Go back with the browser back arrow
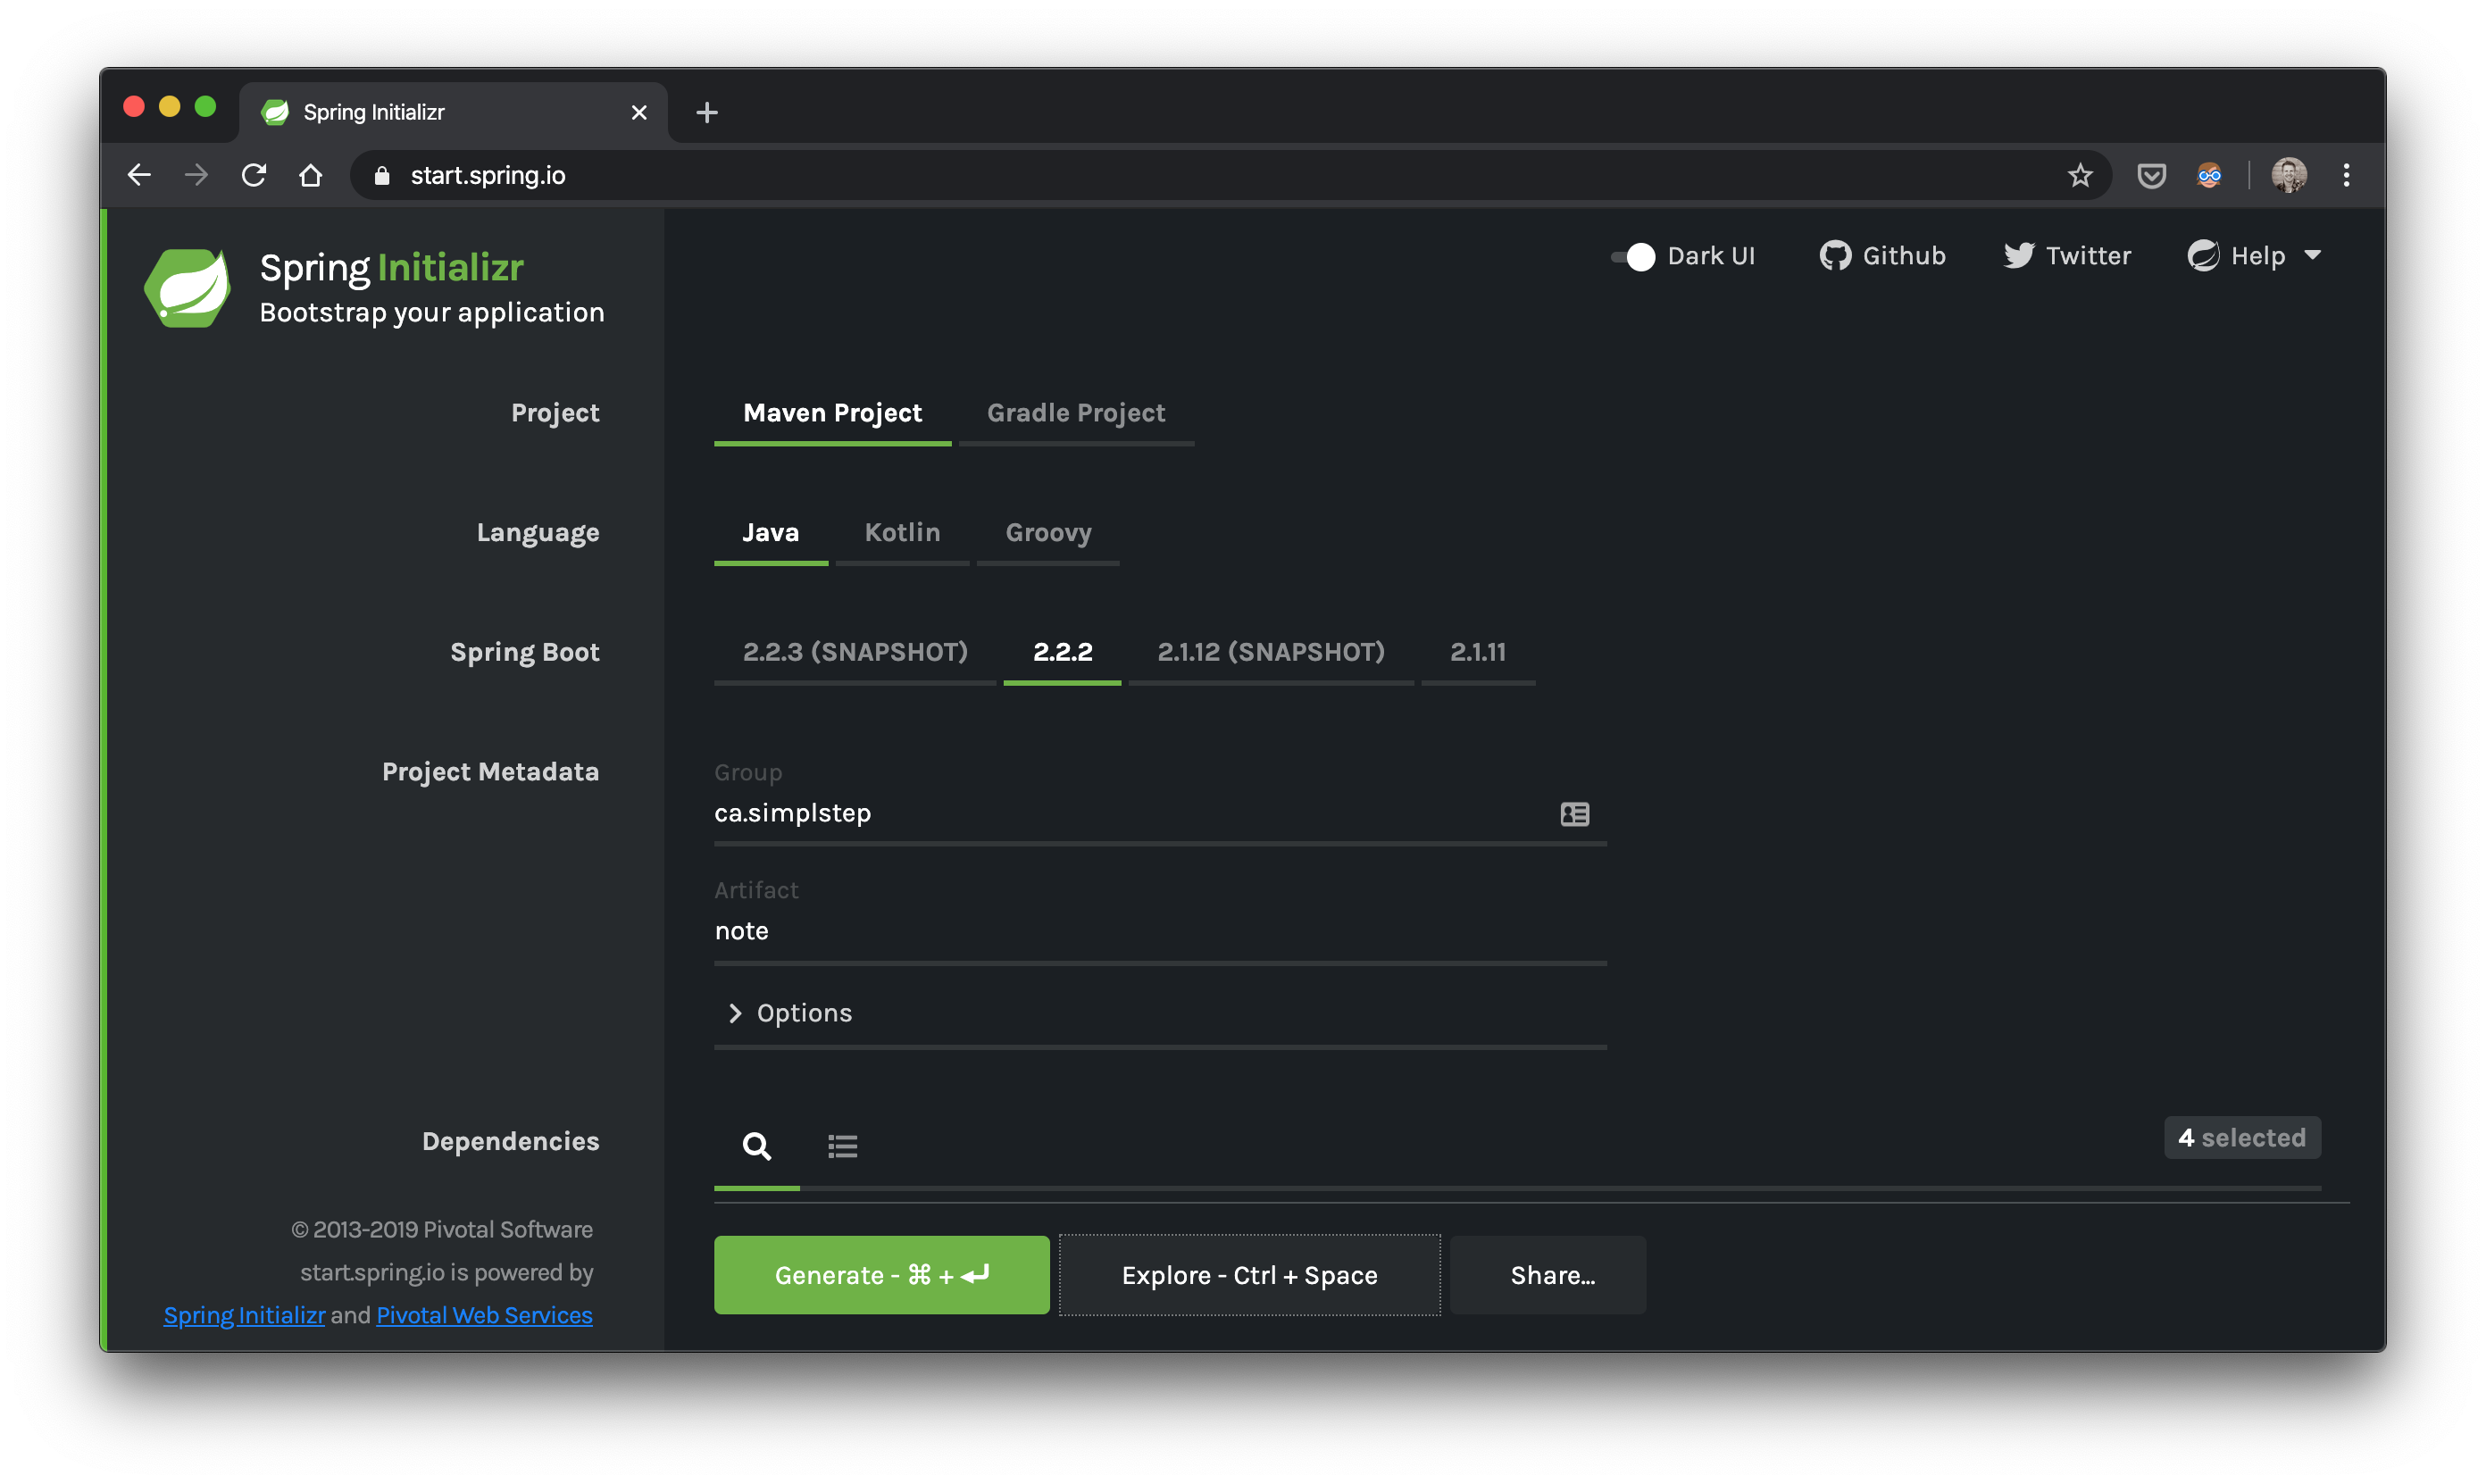This screenshot has height=1484, width=2486. pyautogui.click(x=139, y=175)
